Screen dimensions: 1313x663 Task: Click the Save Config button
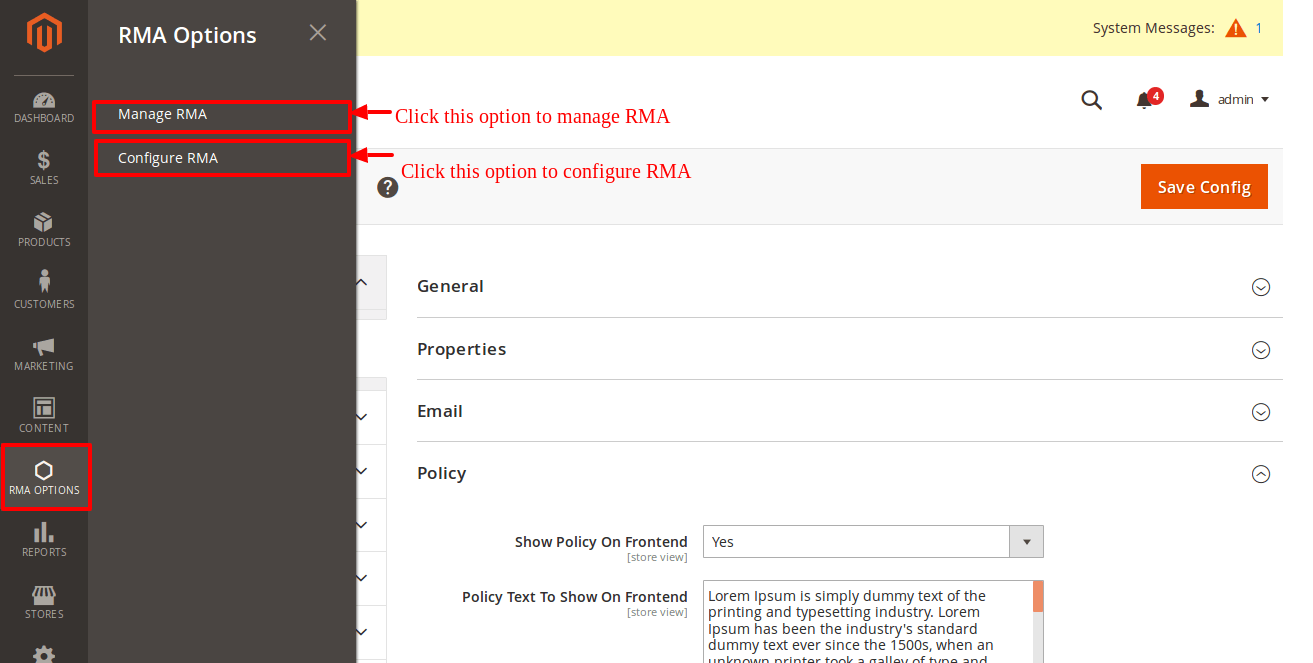coord(1203,187)
